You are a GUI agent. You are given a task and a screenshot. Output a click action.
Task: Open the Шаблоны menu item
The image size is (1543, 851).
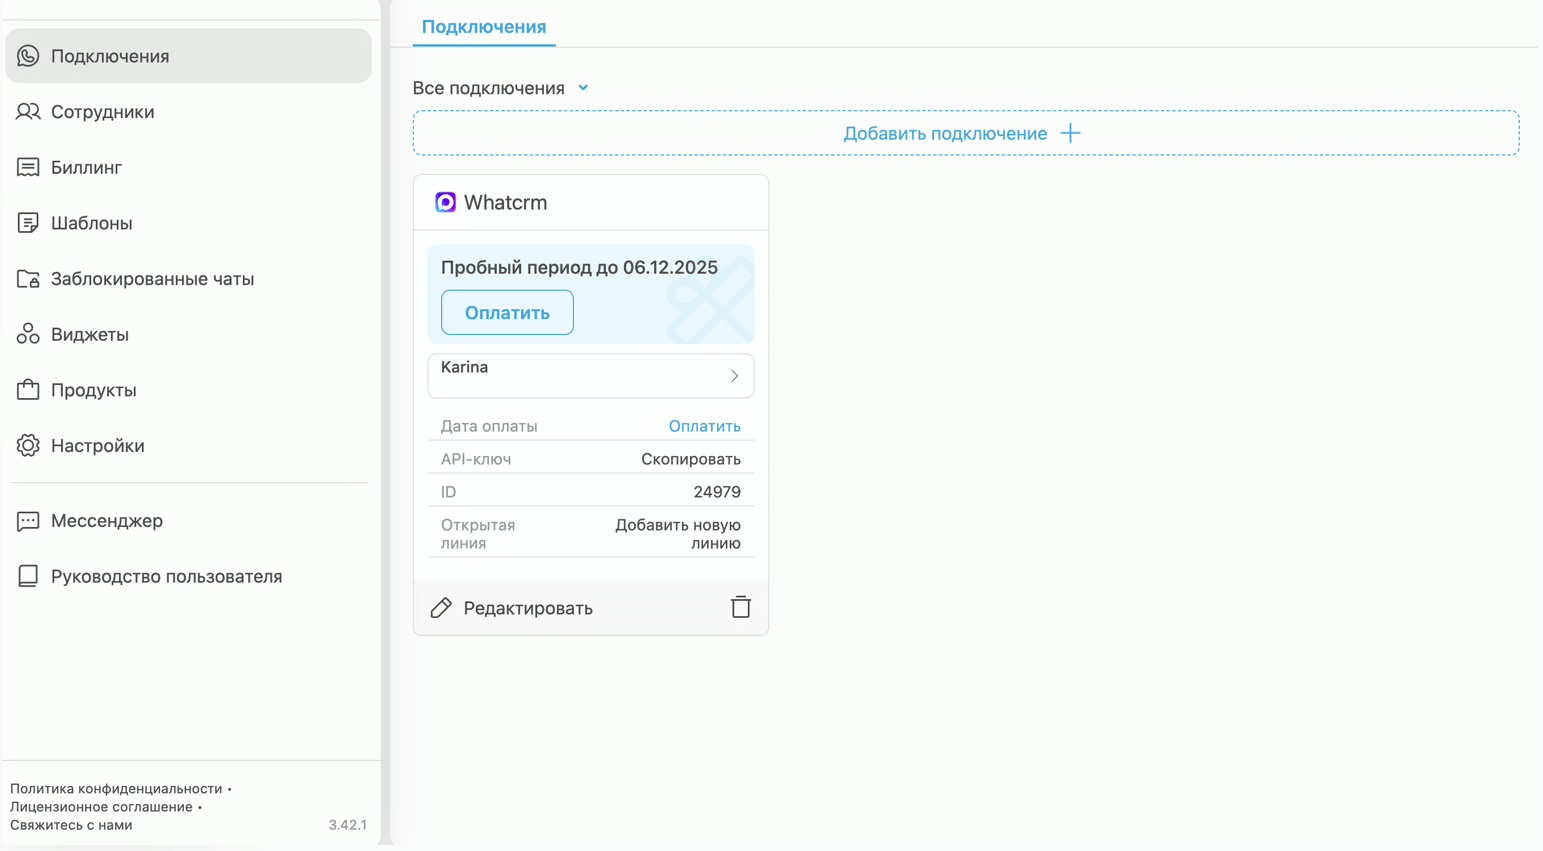[x=91, y=223]
